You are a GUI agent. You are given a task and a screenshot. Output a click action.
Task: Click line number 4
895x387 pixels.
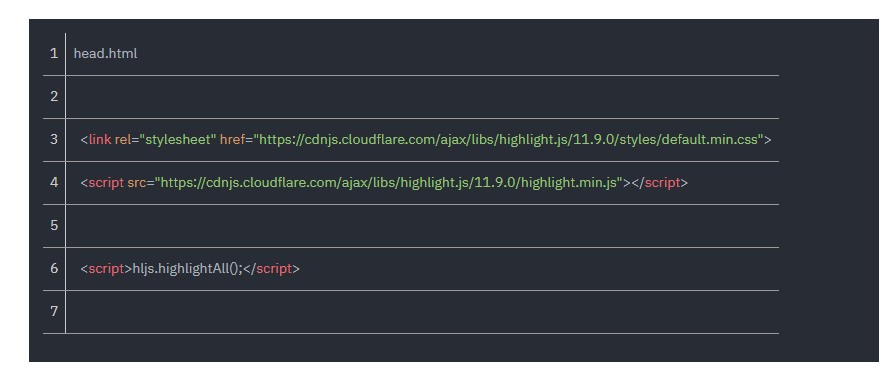click(54, 182)
